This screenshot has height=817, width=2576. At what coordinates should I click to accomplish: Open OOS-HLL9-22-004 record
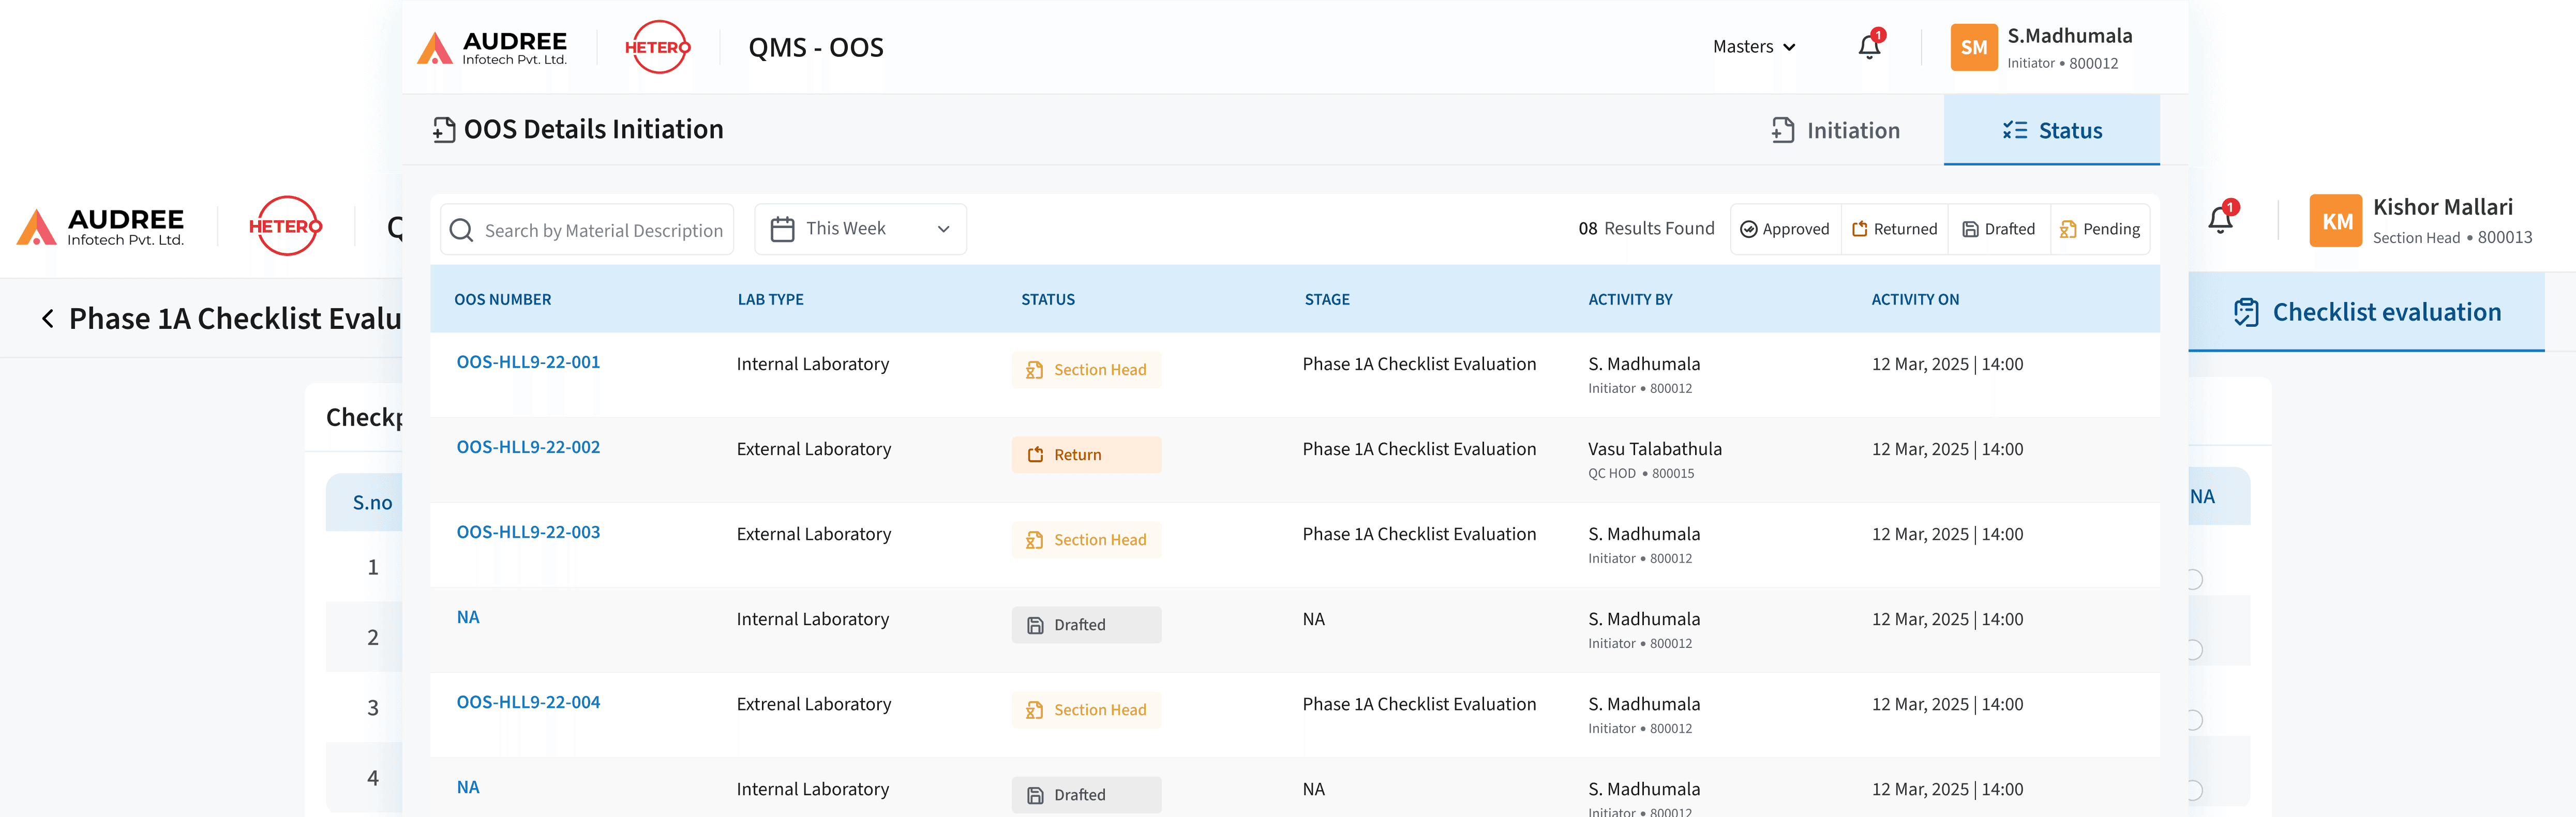(528, 702)
